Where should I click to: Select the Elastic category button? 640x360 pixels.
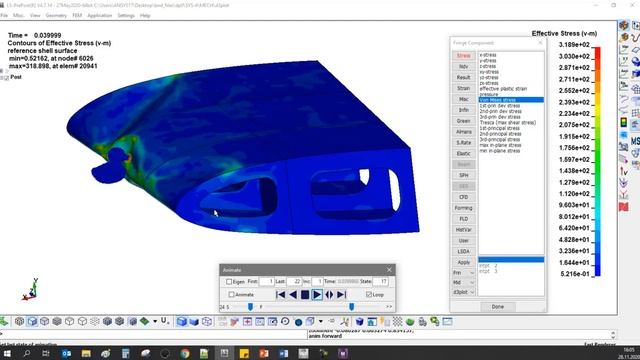pos(464,153)
